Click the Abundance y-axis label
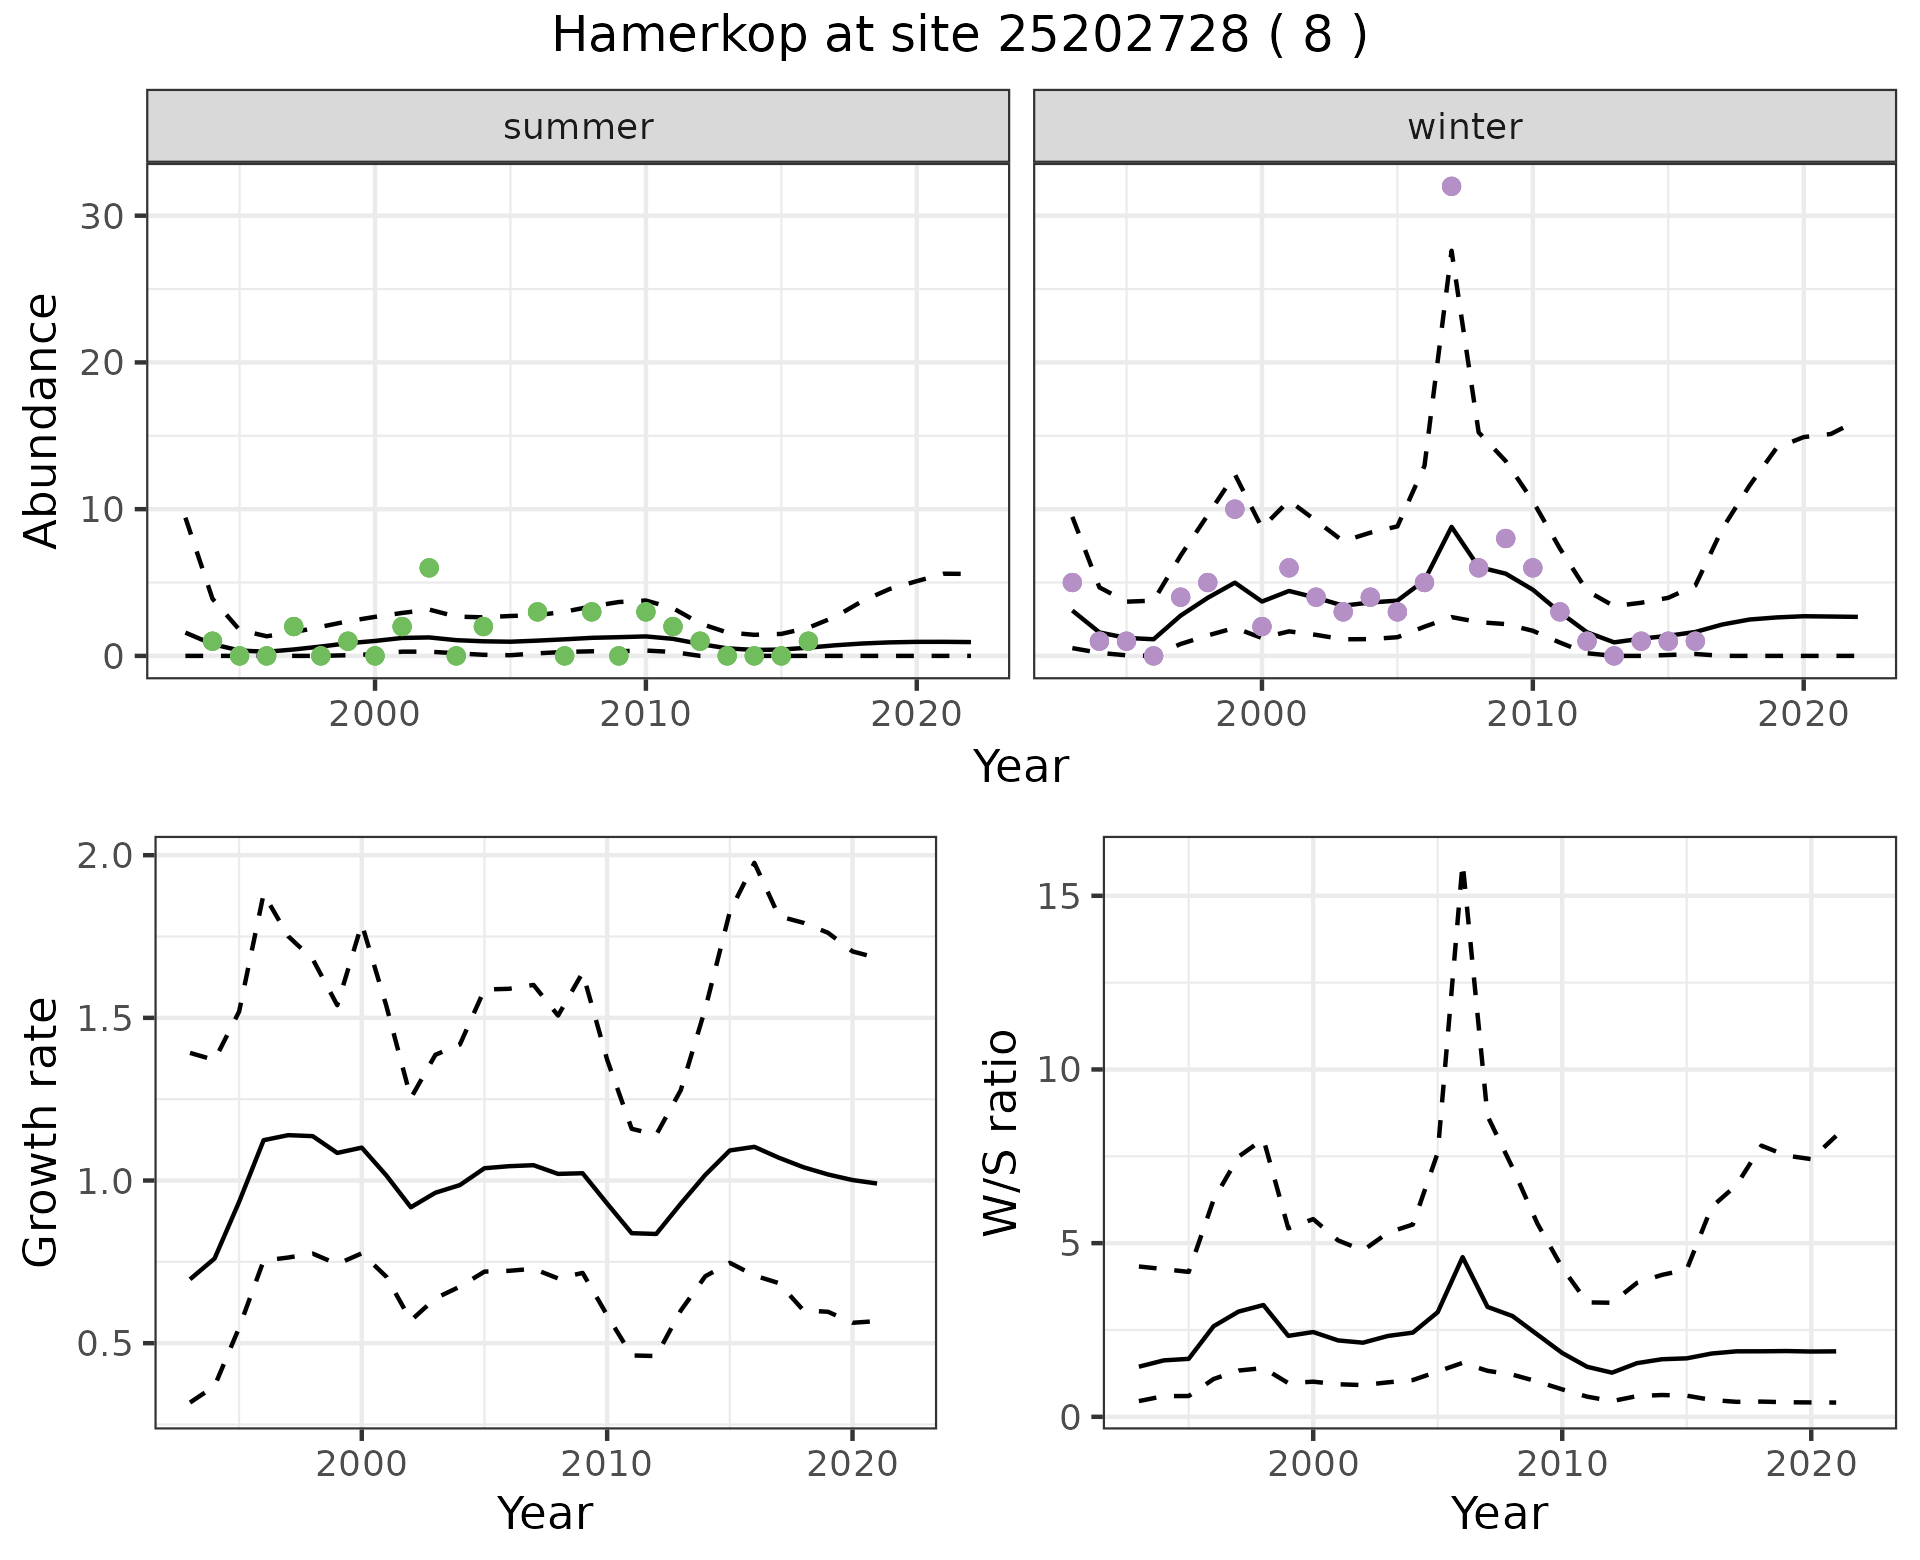This screenshot has height=1560, width=1920. click(x=42, y=420)
